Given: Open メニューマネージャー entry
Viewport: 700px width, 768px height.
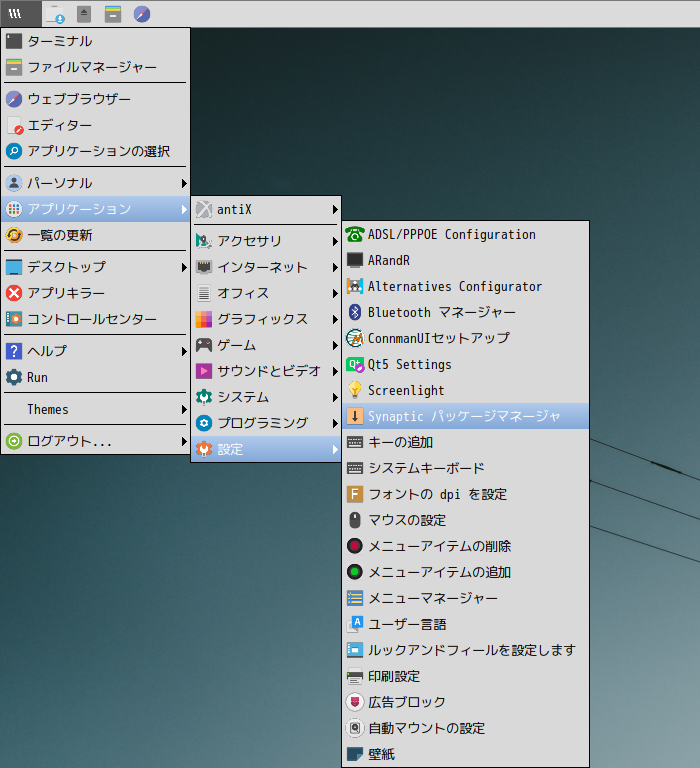Looking at the screenshot, I should click(465, 598).
